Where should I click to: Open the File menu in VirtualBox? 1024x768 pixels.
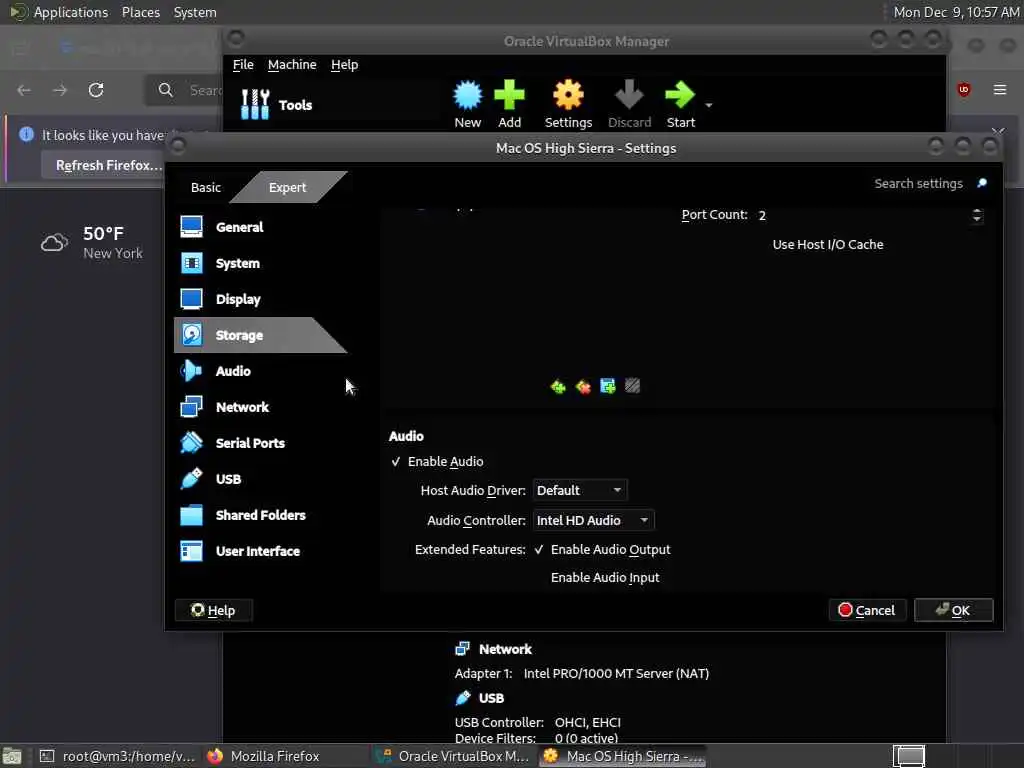point(243,65)
